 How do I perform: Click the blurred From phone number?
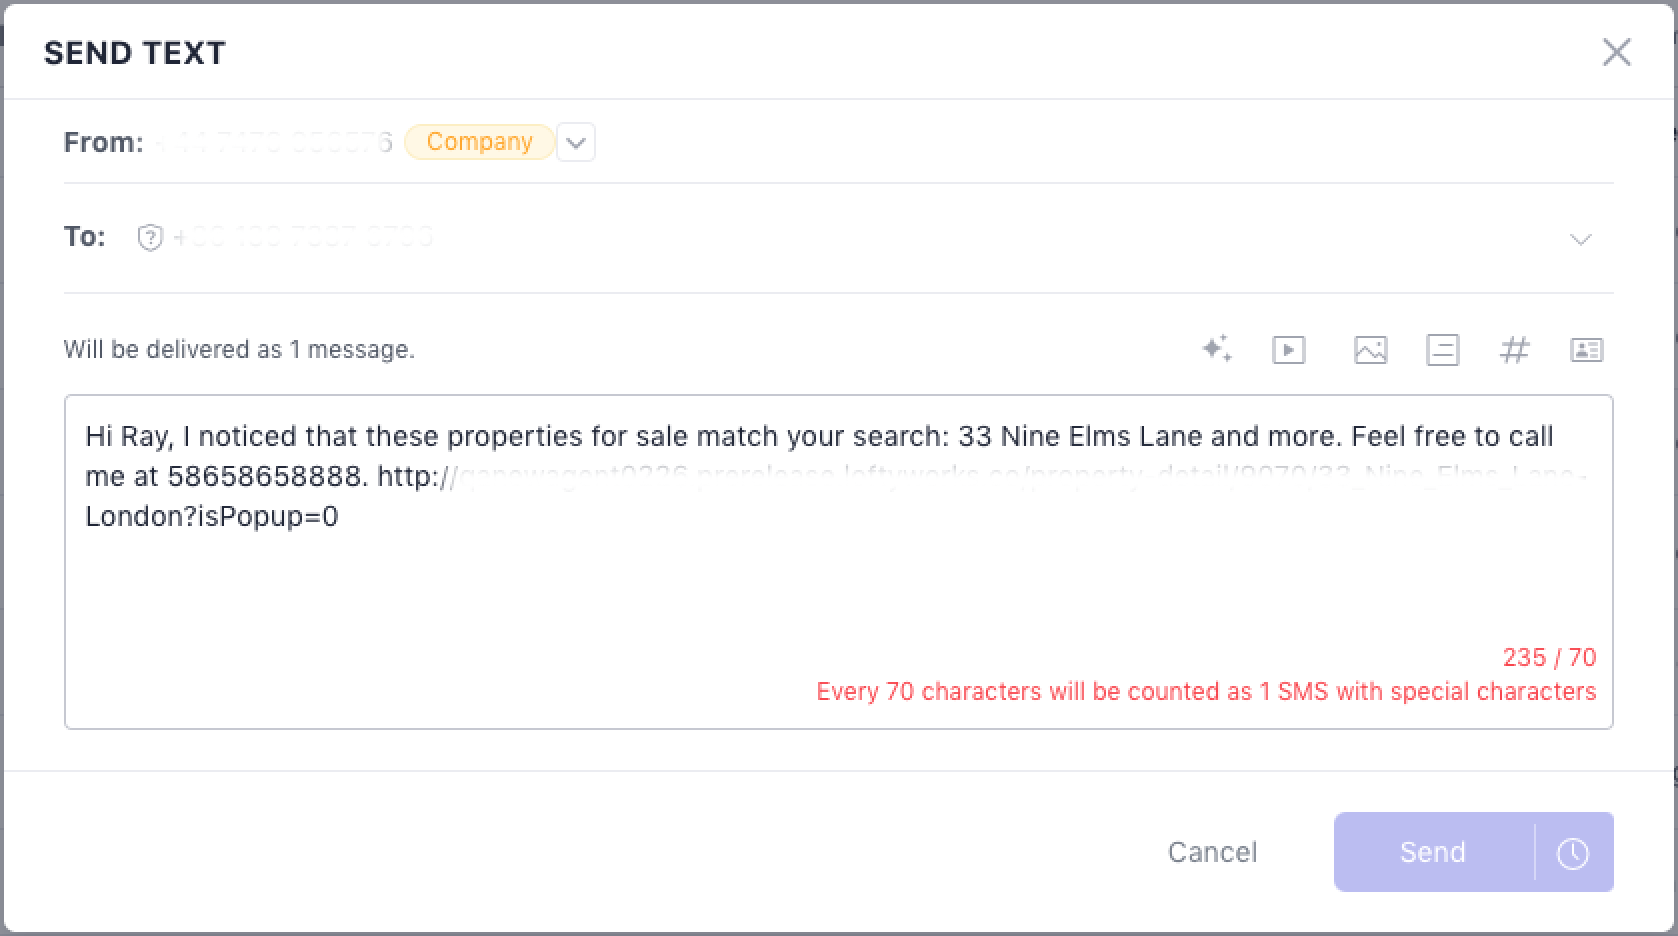(x=272, y=143)
